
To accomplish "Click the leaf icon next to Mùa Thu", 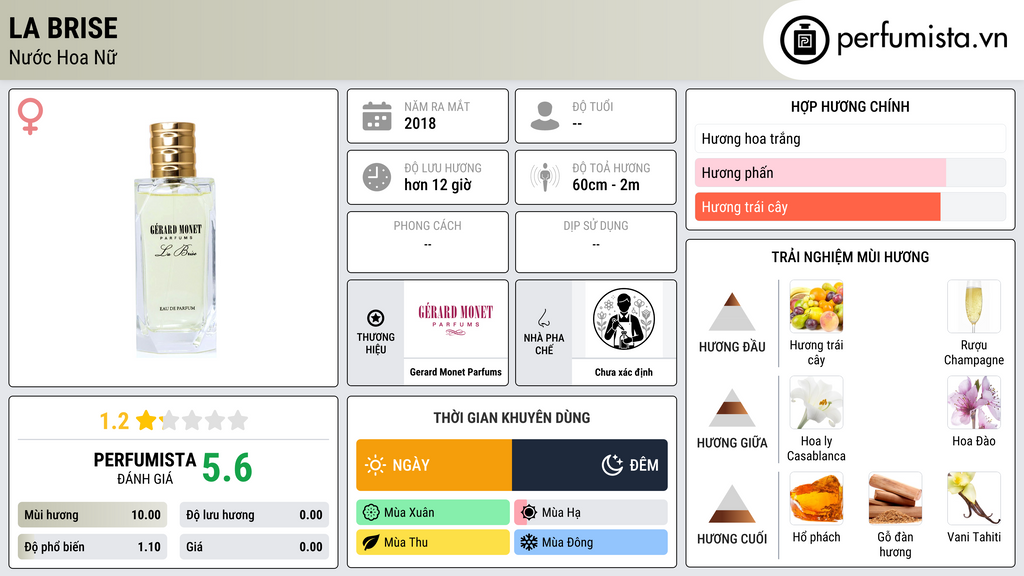I will coord(371,542).
